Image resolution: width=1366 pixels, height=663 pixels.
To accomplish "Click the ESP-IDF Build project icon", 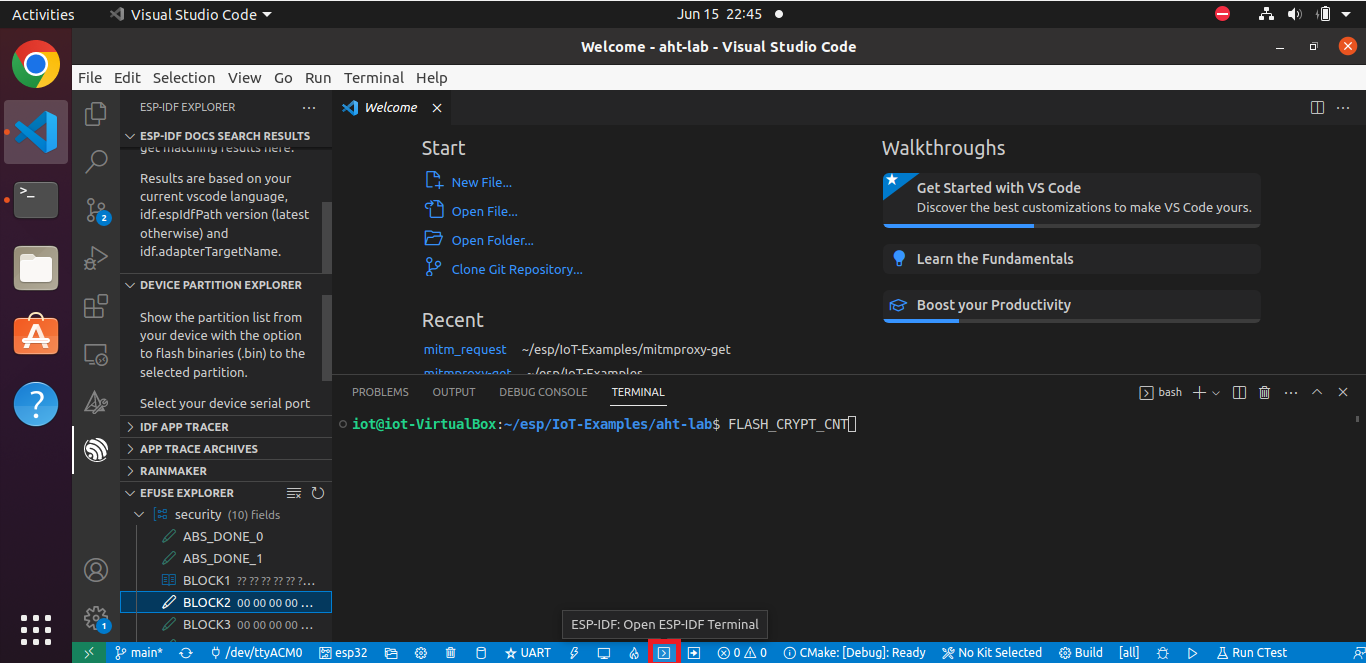I will click(x=481, y=653).
